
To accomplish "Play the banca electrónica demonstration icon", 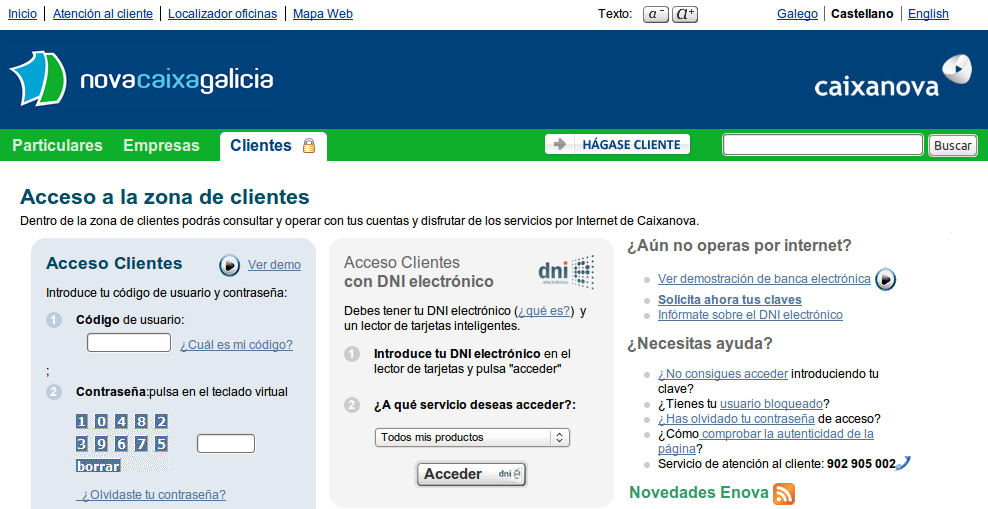I will point(885,279).
